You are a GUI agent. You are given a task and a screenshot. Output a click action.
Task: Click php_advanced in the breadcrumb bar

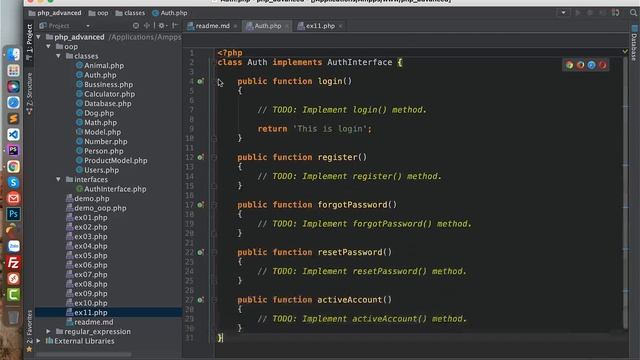tap(55, 13)
